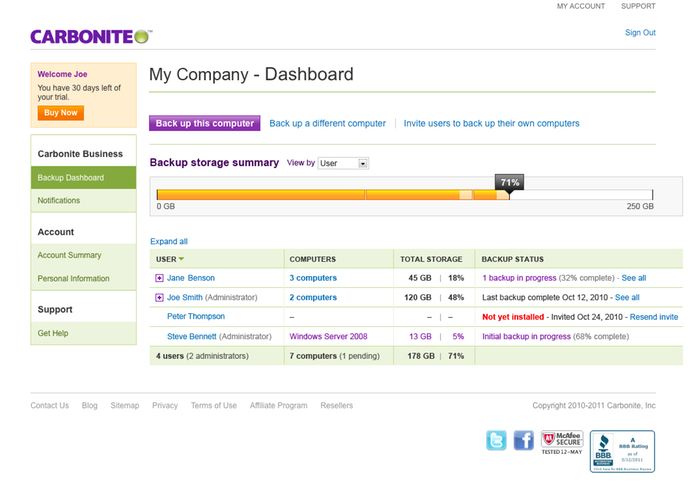Open Affiliate Program in the footer
Screen dimensions: 695x484
pos(278,406)
